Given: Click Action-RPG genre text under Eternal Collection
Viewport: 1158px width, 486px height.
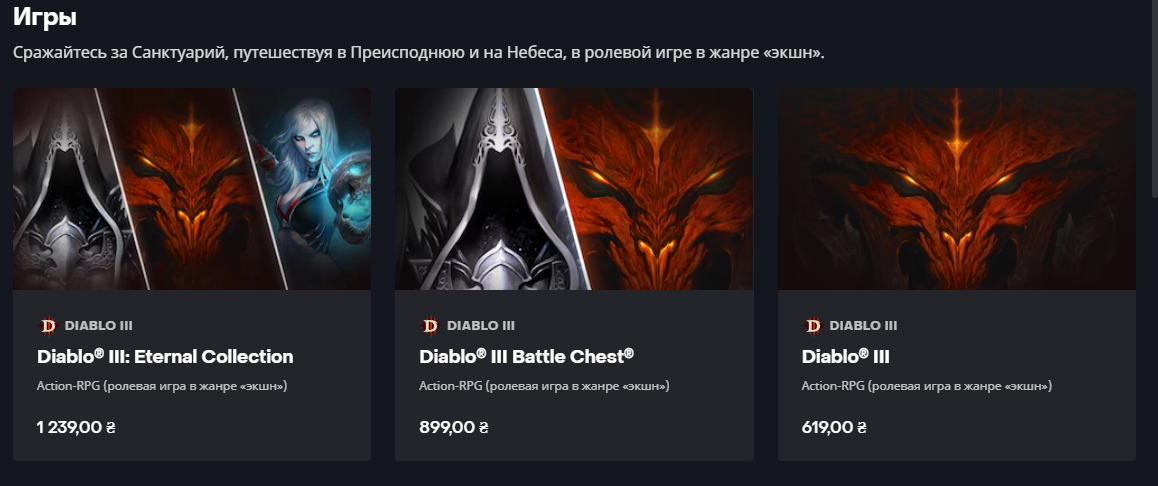Looking at the screenshot, I should (162, 386).
